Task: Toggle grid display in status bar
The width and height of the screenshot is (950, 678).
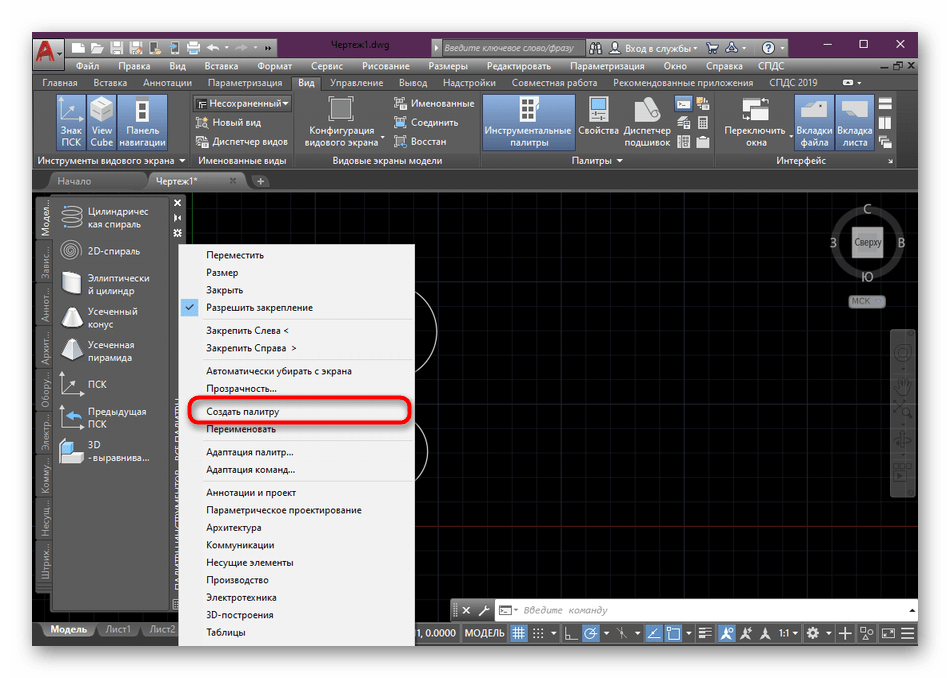Action: coord(519,633)
